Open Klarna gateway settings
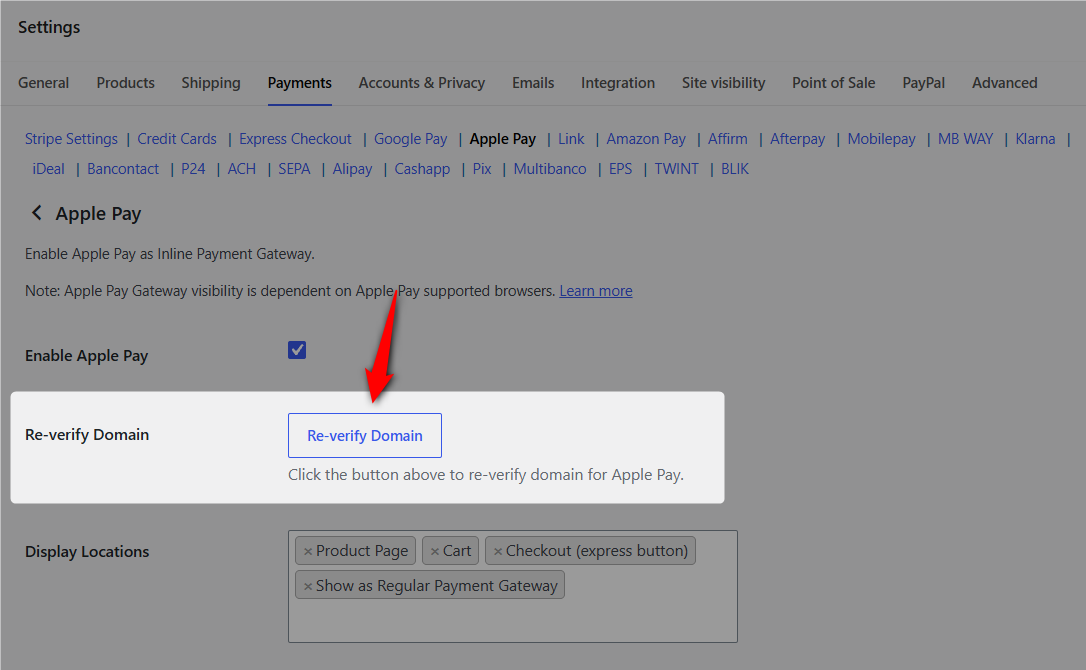1086x670 pixels. click(1035, 139)
